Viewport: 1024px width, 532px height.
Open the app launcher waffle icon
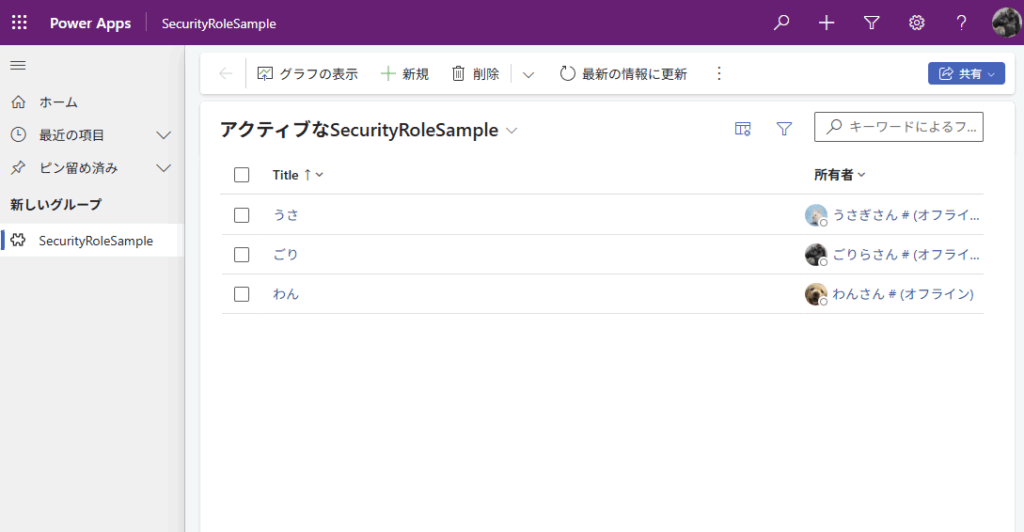click(x=19, y=23)
